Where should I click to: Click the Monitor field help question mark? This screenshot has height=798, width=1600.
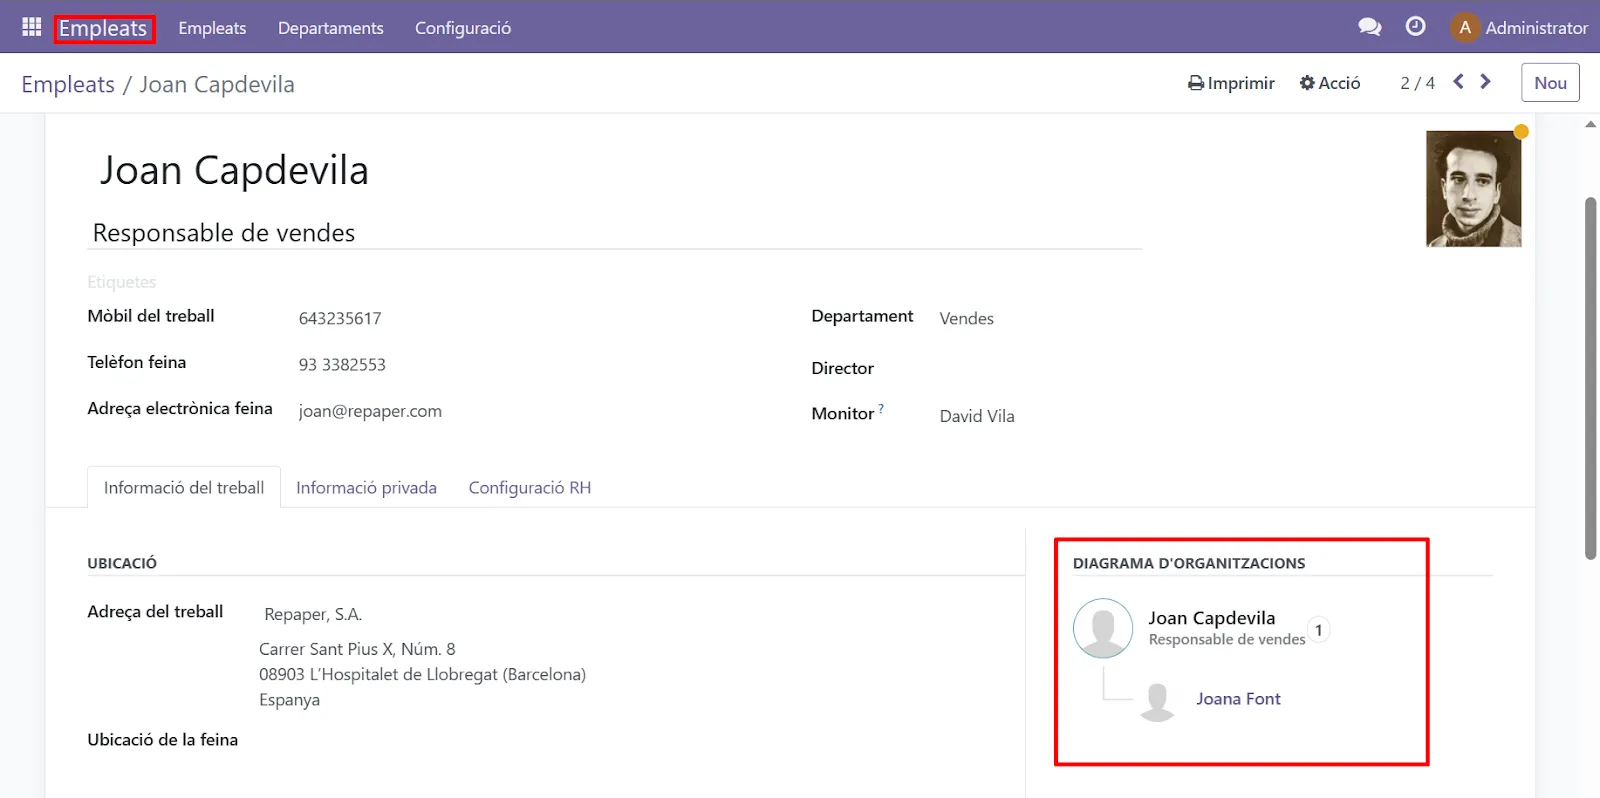(881, 408)
